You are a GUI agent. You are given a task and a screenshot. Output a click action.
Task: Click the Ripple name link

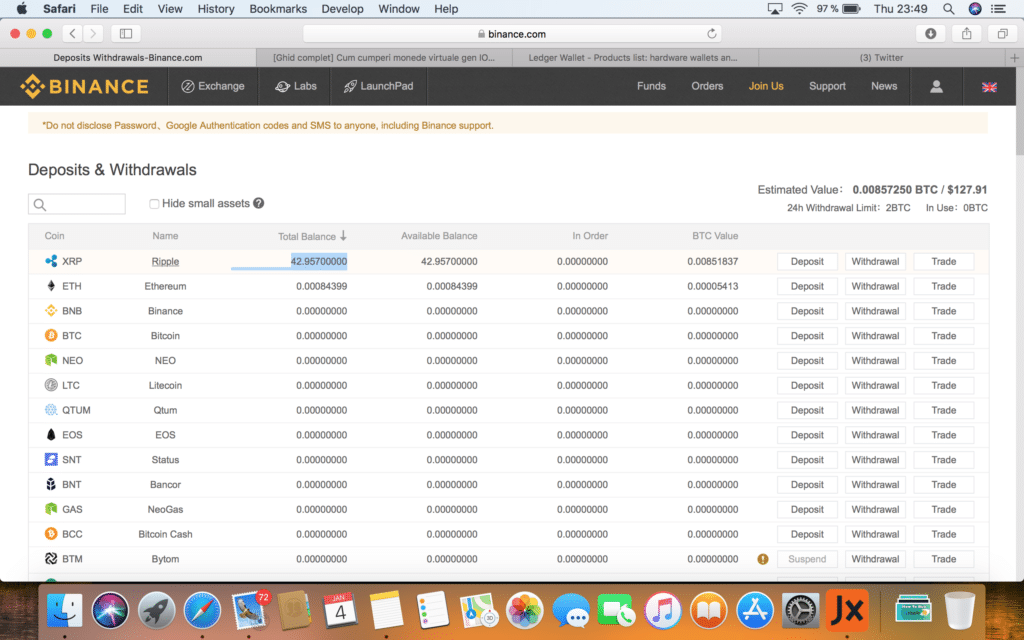(165, 261)
